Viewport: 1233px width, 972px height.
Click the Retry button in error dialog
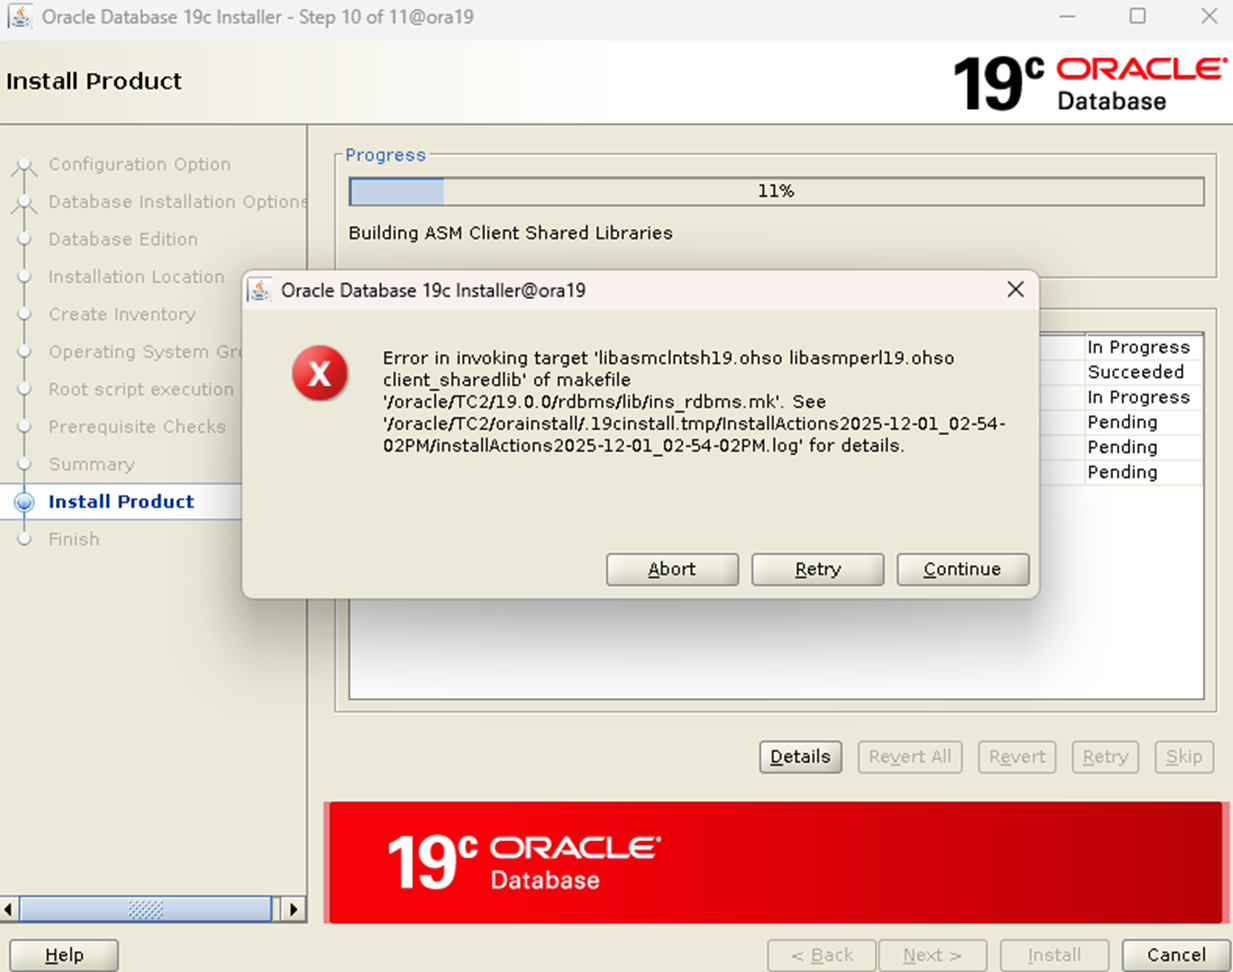(x=817, y=569)
